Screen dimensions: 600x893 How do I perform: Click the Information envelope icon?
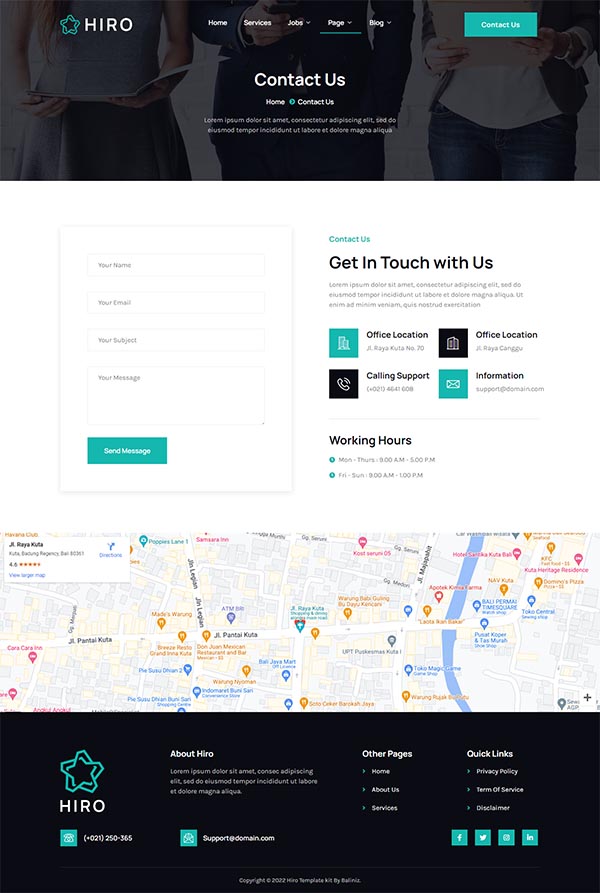[453, 384]
